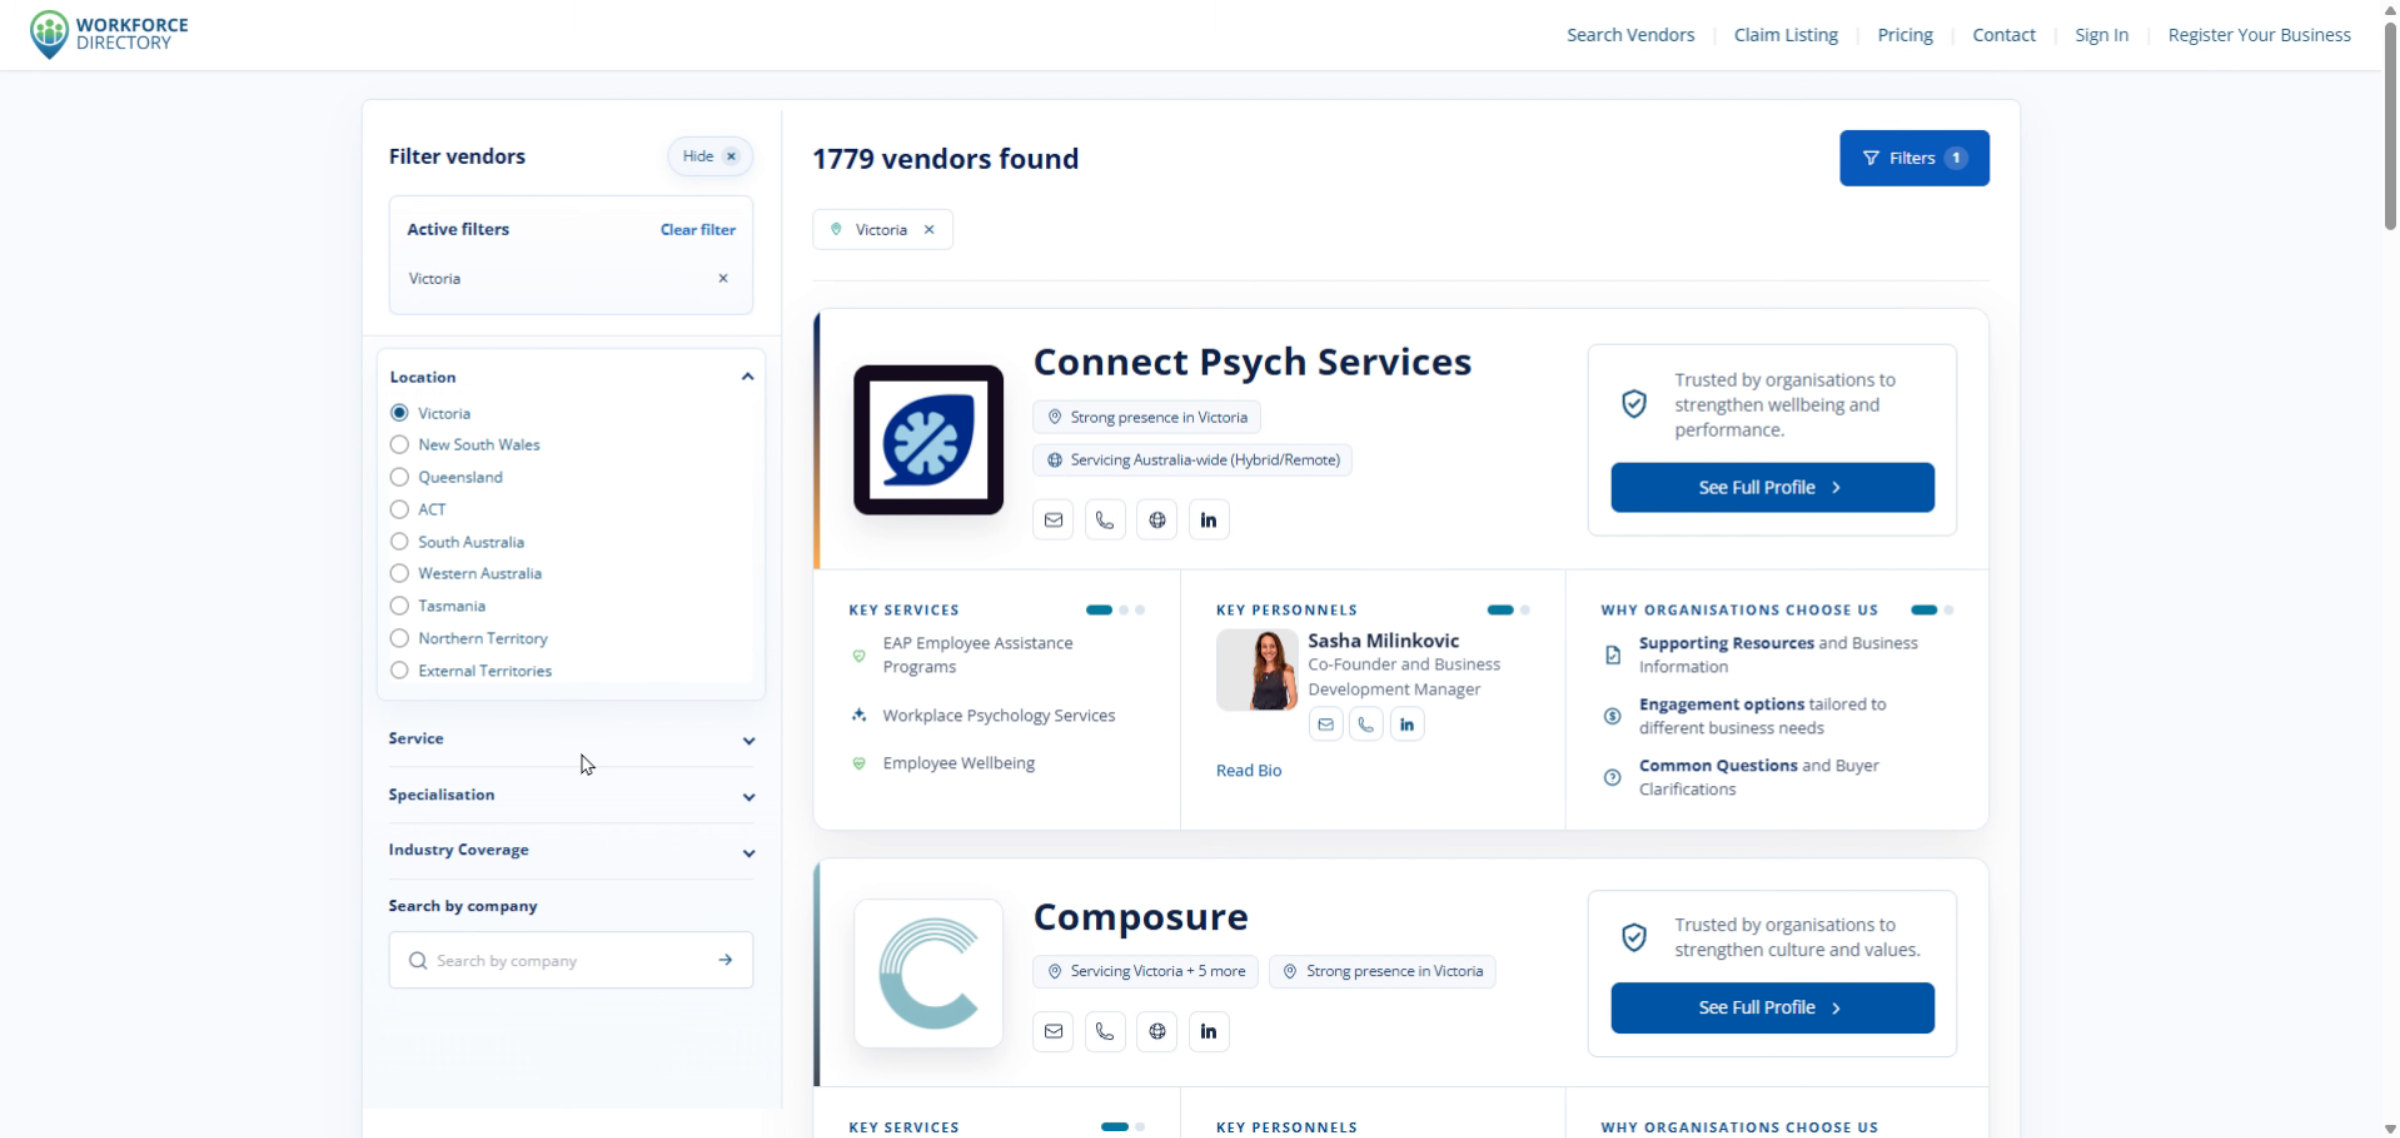
Task: See Full Profile for Composure
Action: click(x=1772, y=1008)
